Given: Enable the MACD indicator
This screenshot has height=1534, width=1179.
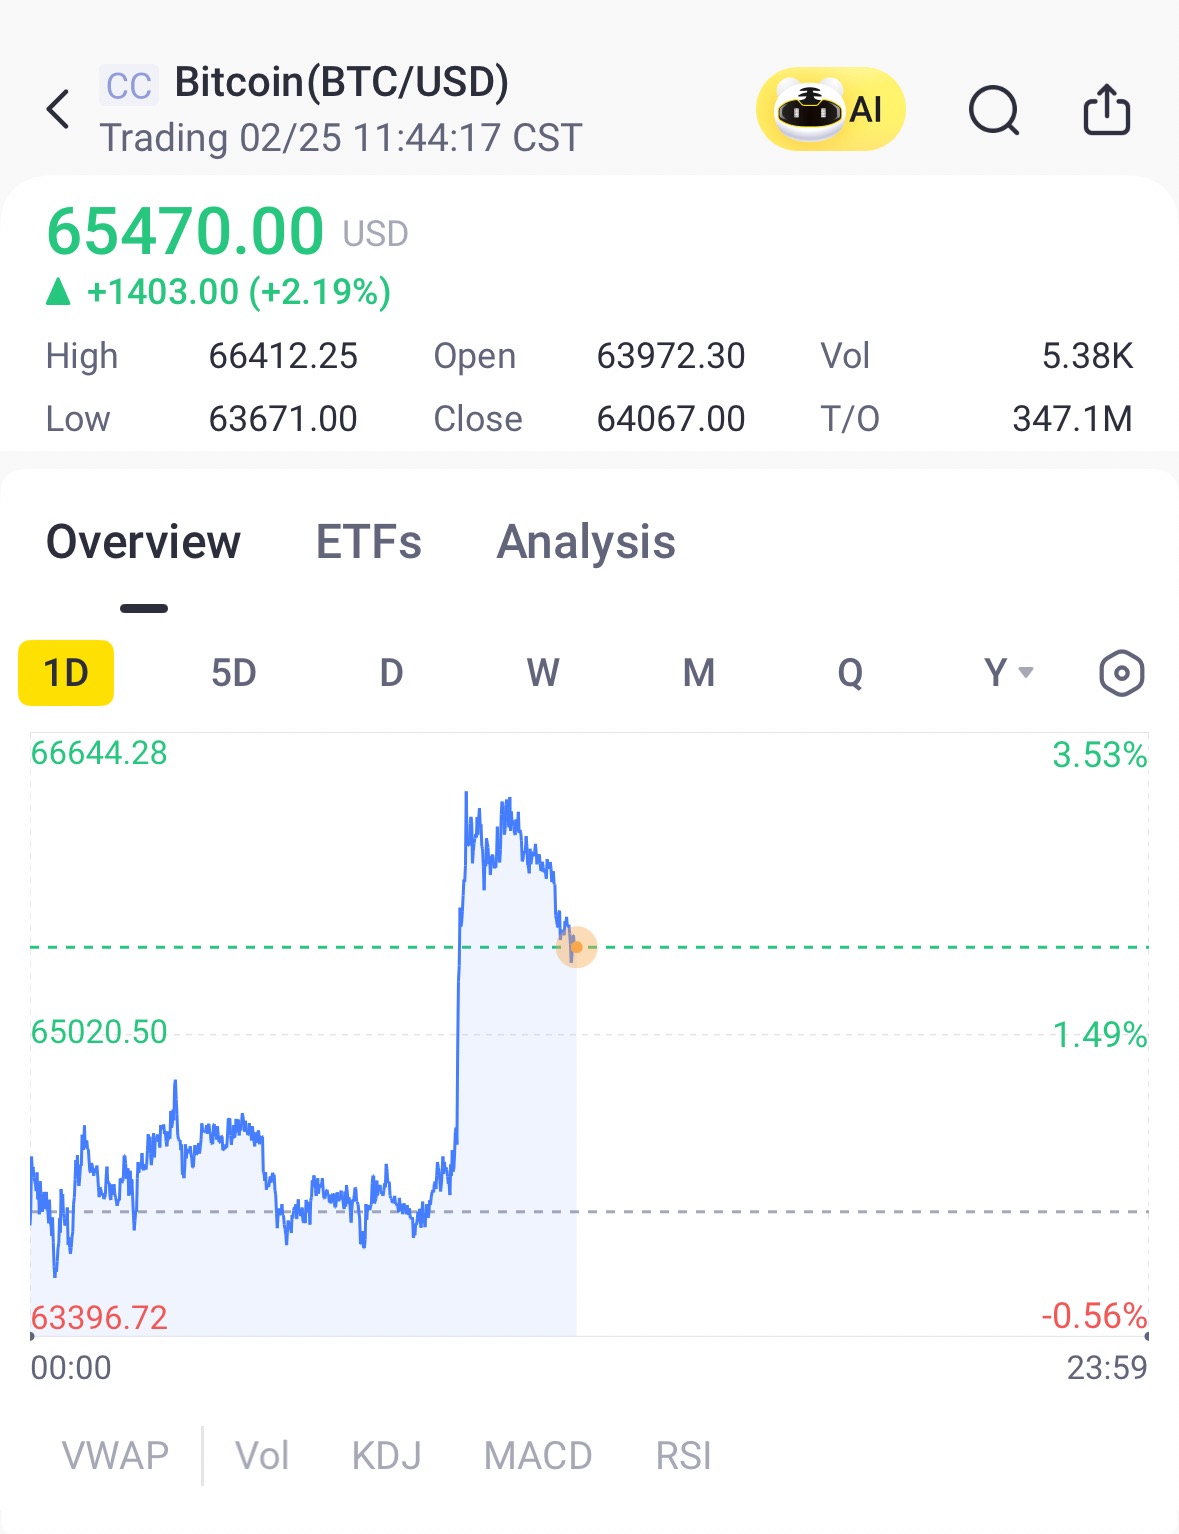Looking at the screenshot, I should [x=538, y=1455].
